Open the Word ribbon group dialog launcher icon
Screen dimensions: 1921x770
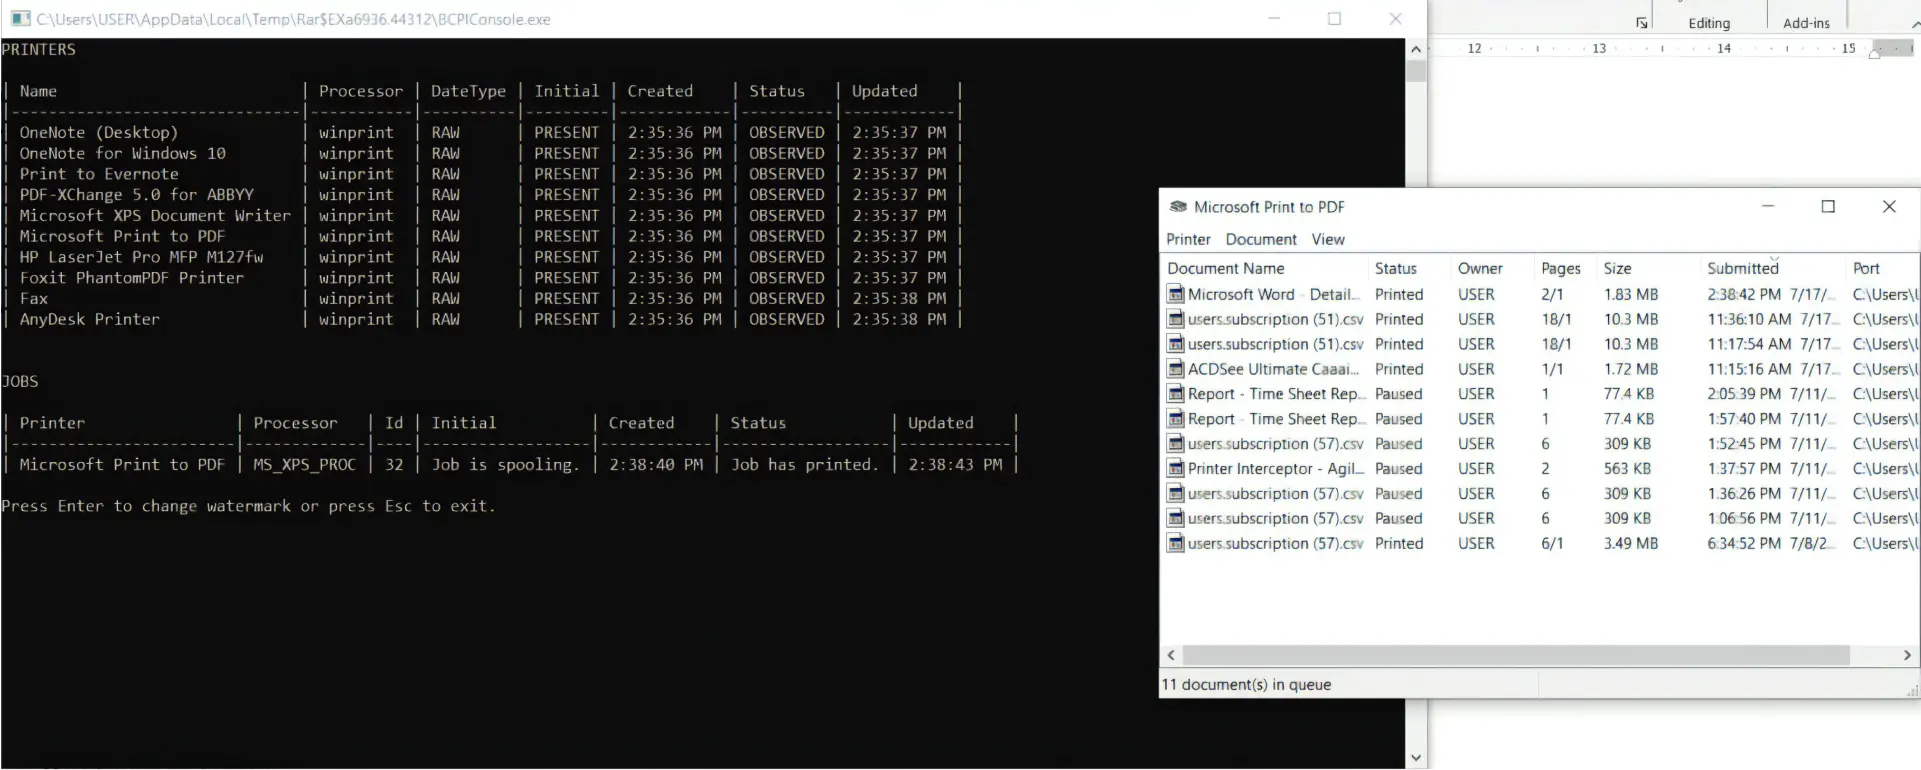coord(1641,23)
